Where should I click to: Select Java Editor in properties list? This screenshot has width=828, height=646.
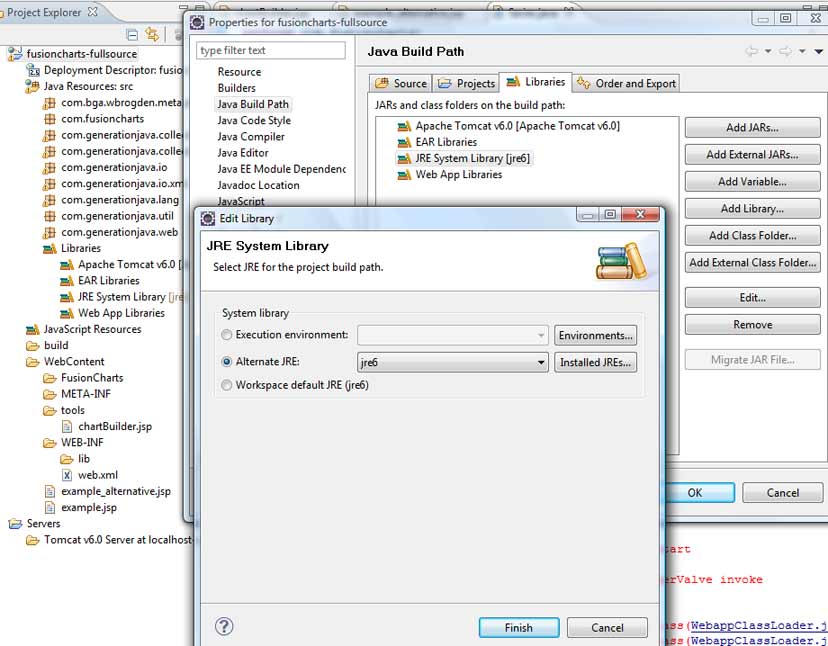243,153
